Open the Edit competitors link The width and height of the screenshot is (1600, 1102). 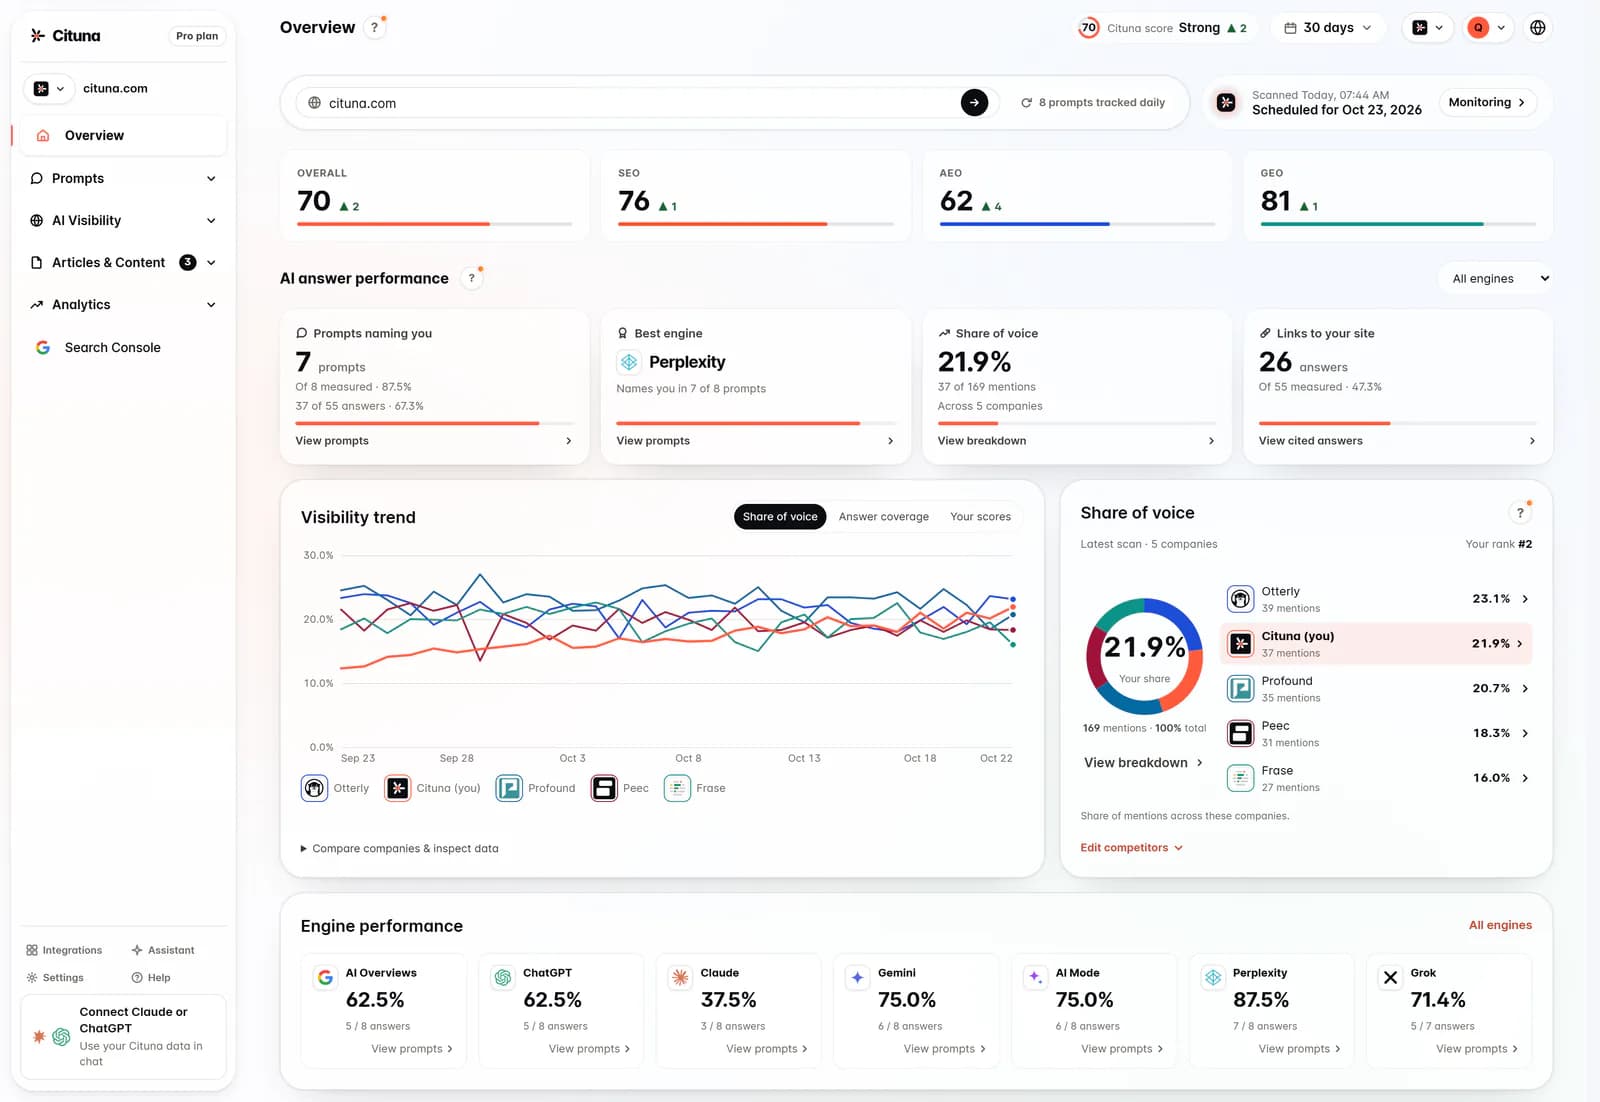(1131, 847)
